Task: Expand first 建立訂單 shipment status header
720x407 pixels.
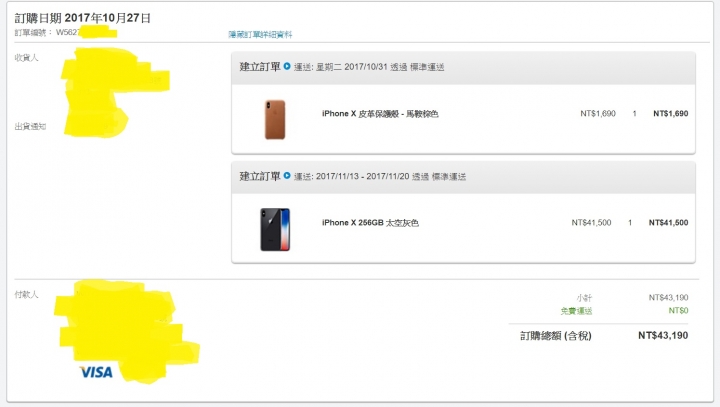Action: pos(463,68)
